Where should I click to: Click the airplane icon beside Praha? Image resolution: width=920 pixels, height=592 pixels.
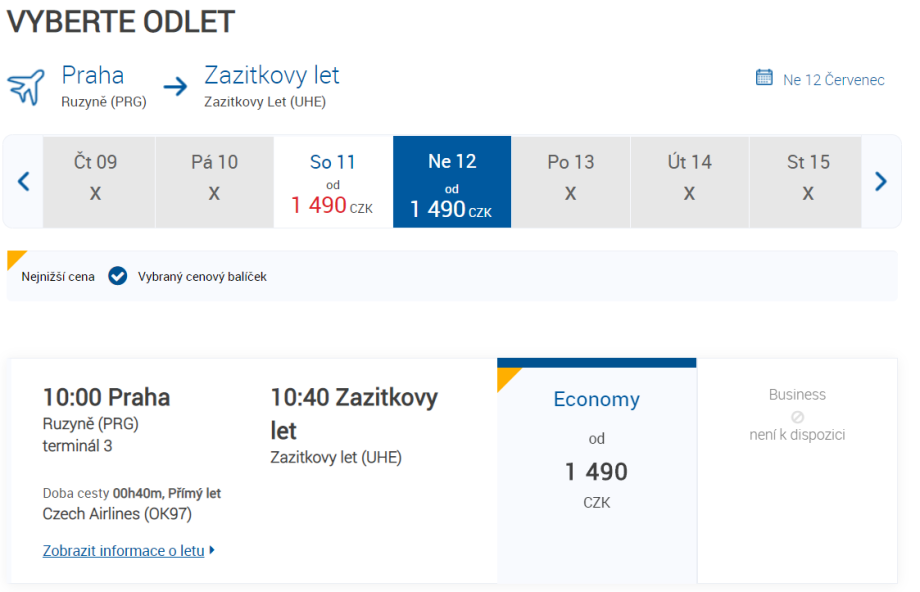pyautogui.click(x=26, y=87)
